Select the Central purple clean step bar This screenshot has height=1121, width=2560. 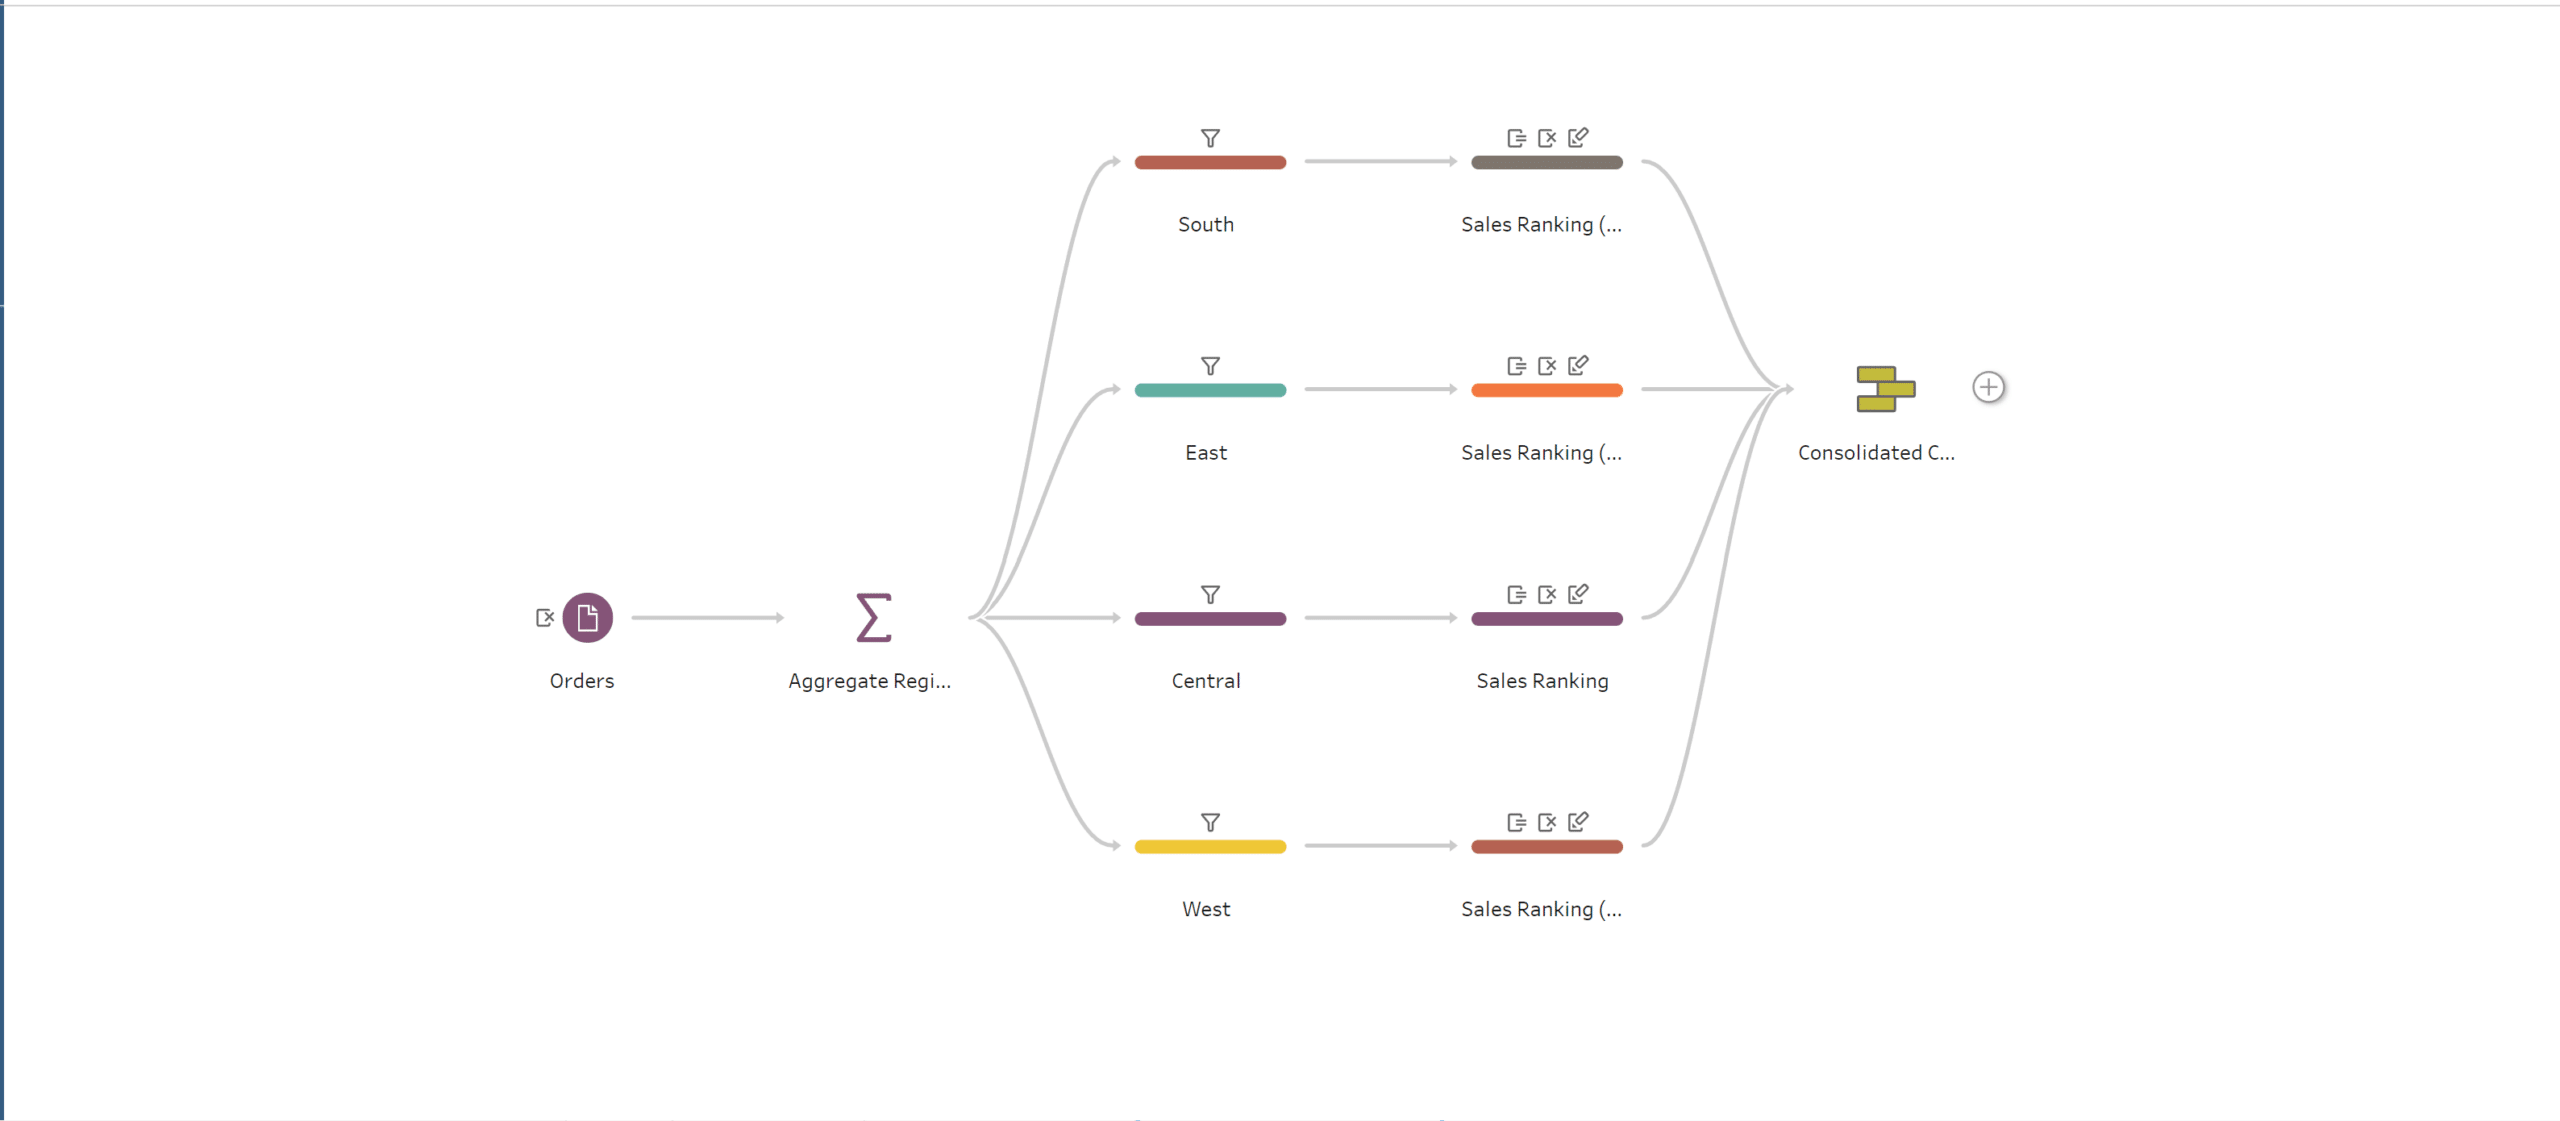click(1210, 619)
